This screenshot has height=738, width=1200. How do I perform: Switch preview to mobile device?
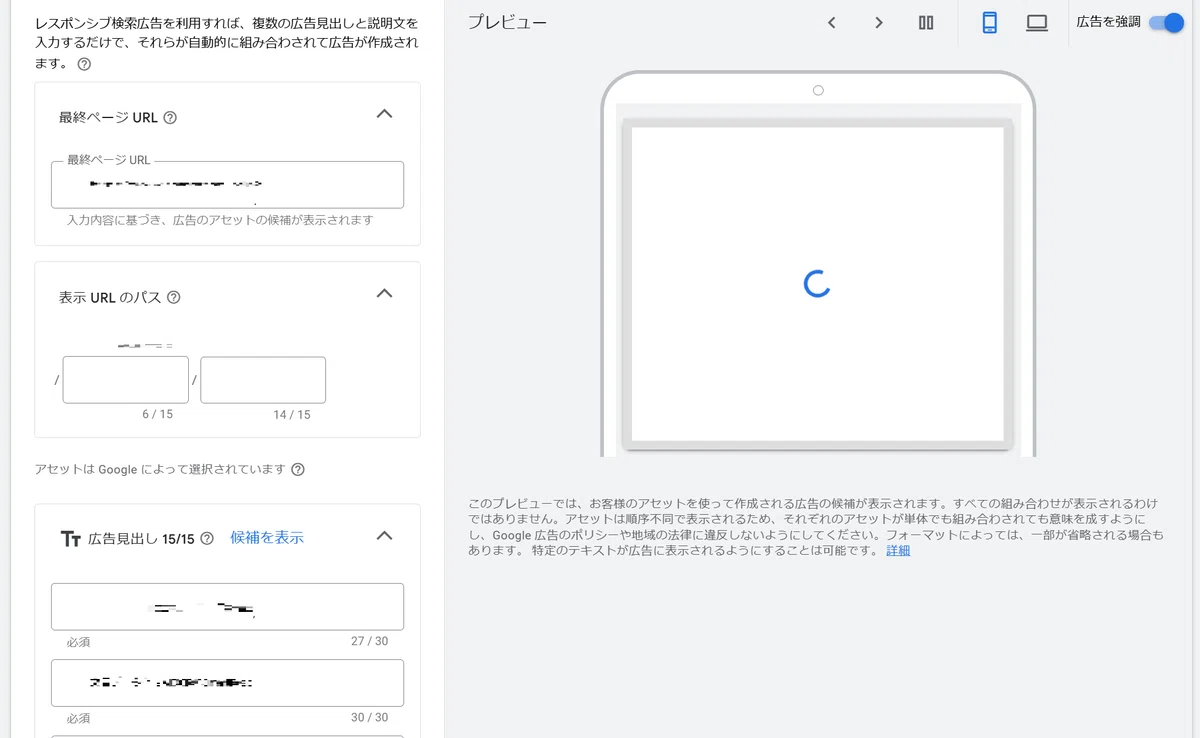coord(990,23)
